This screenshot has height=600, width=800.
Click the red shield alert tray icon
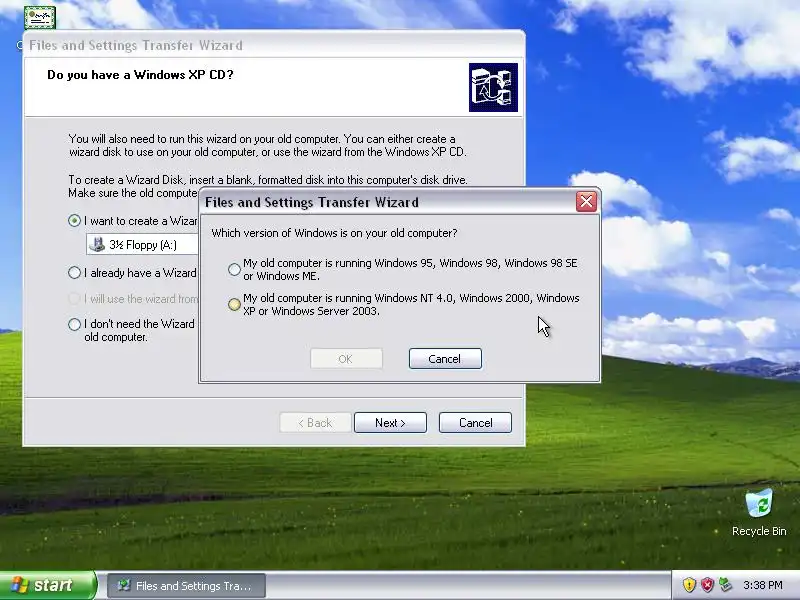pyautogui.click(x=707, y=585)
